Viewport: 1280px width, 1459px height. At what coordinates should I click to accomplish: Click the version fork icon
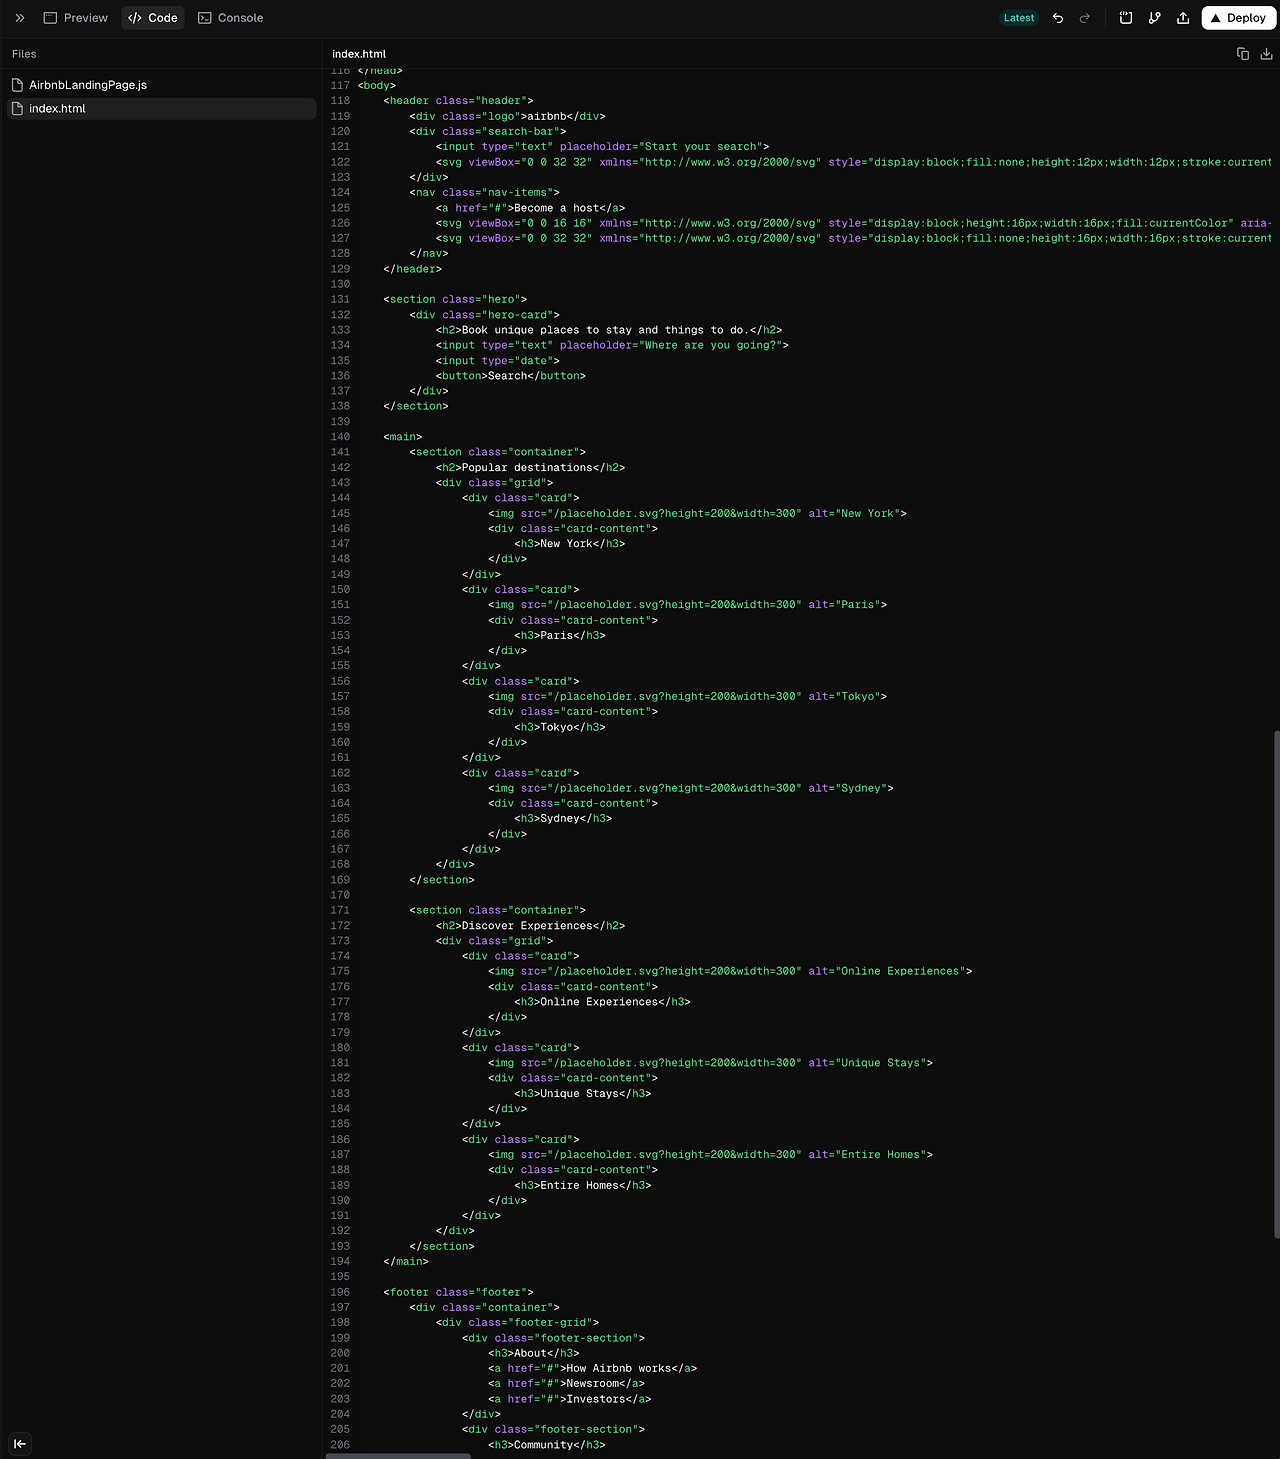click(1154, 17)
